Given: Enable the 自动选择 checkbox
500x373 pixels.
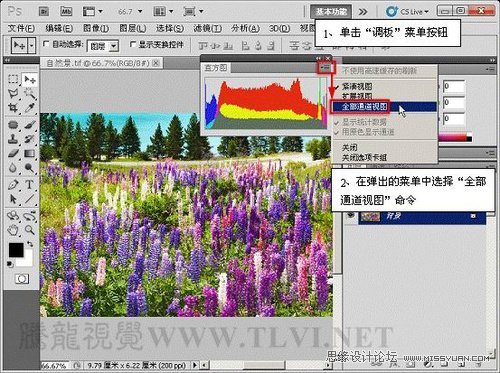Looking at the screenshot, I should pos(46,44).
